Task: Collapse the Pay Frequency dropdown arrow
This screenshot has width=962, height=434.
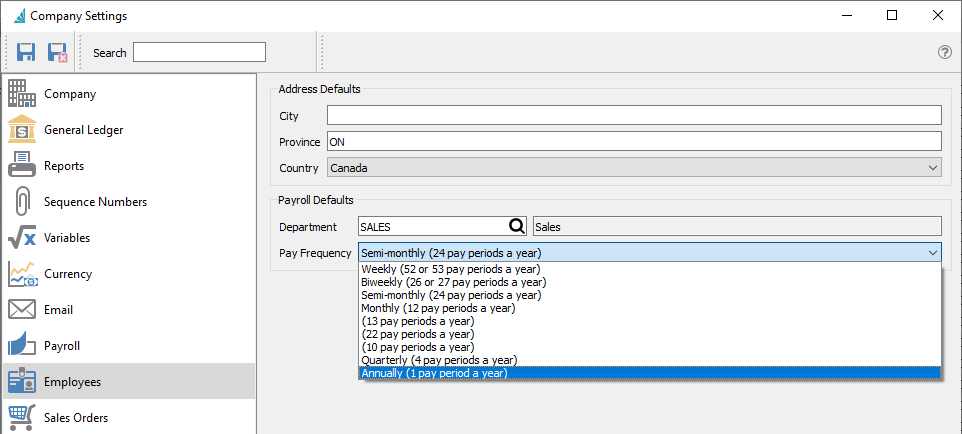Action: 933,253
